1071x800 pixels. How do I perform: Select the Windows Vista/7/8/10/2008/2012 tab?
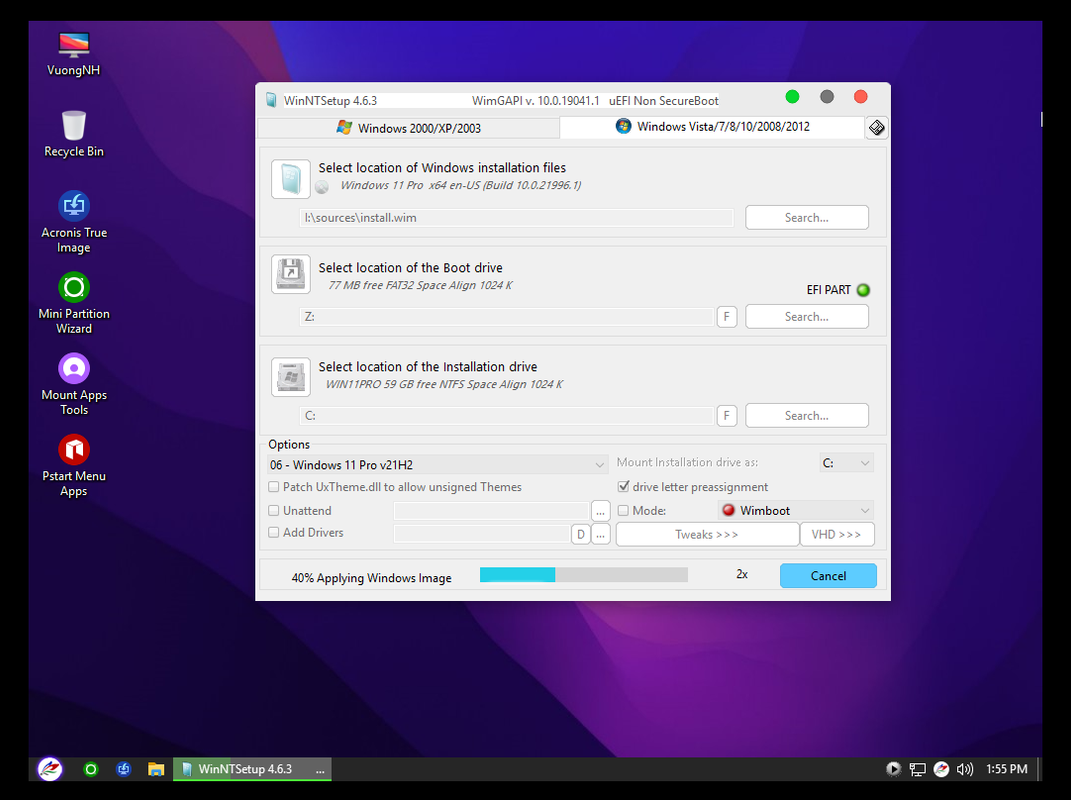pos(712,126)
